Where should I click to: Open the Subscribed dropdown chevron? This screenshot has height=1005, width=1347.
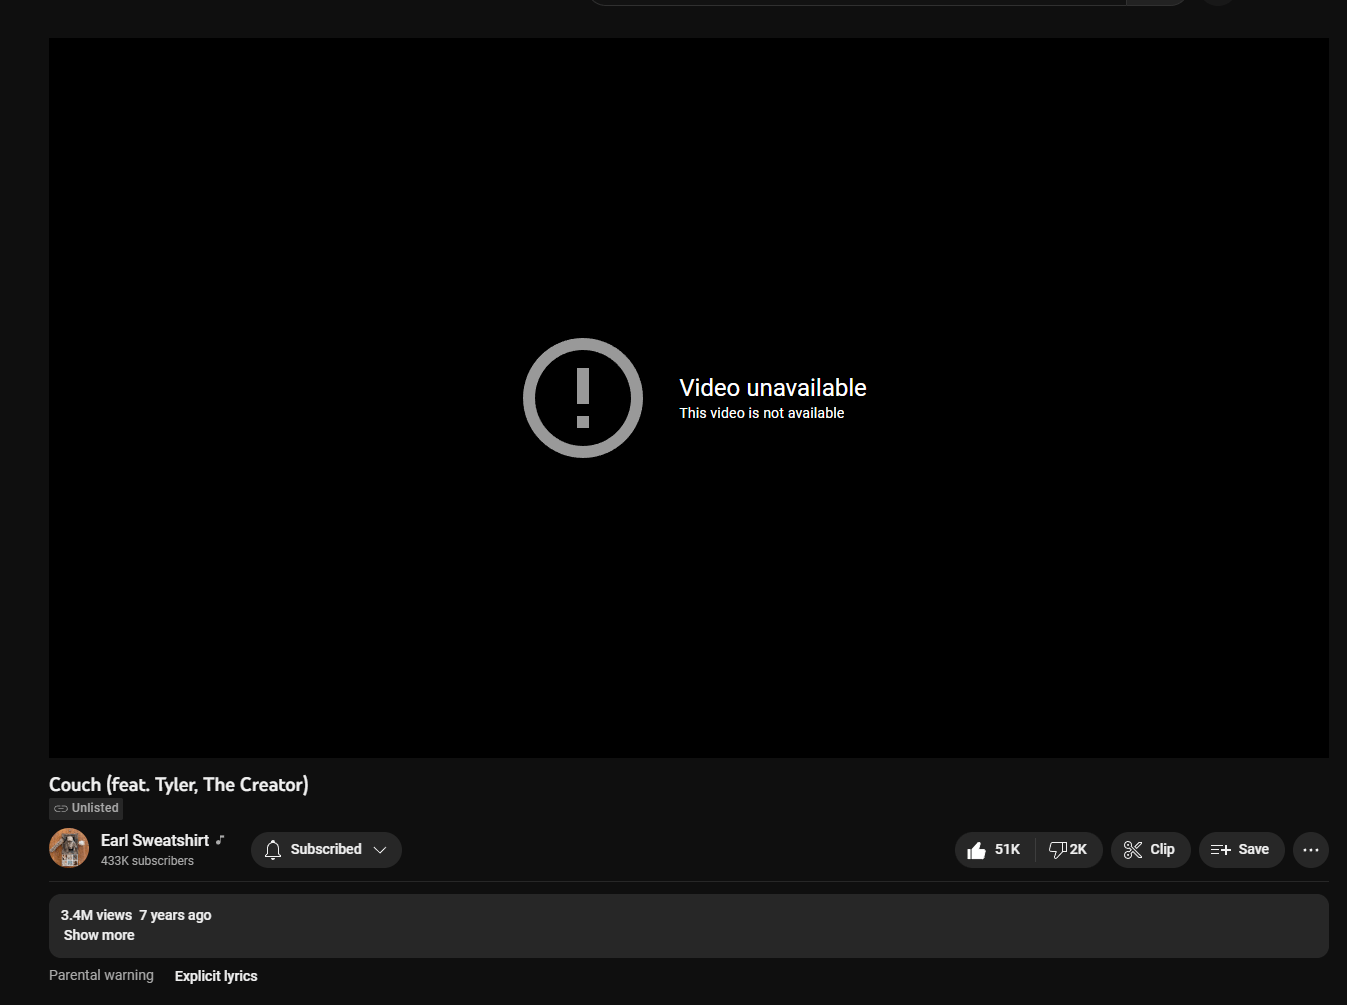tap(380, 849)
